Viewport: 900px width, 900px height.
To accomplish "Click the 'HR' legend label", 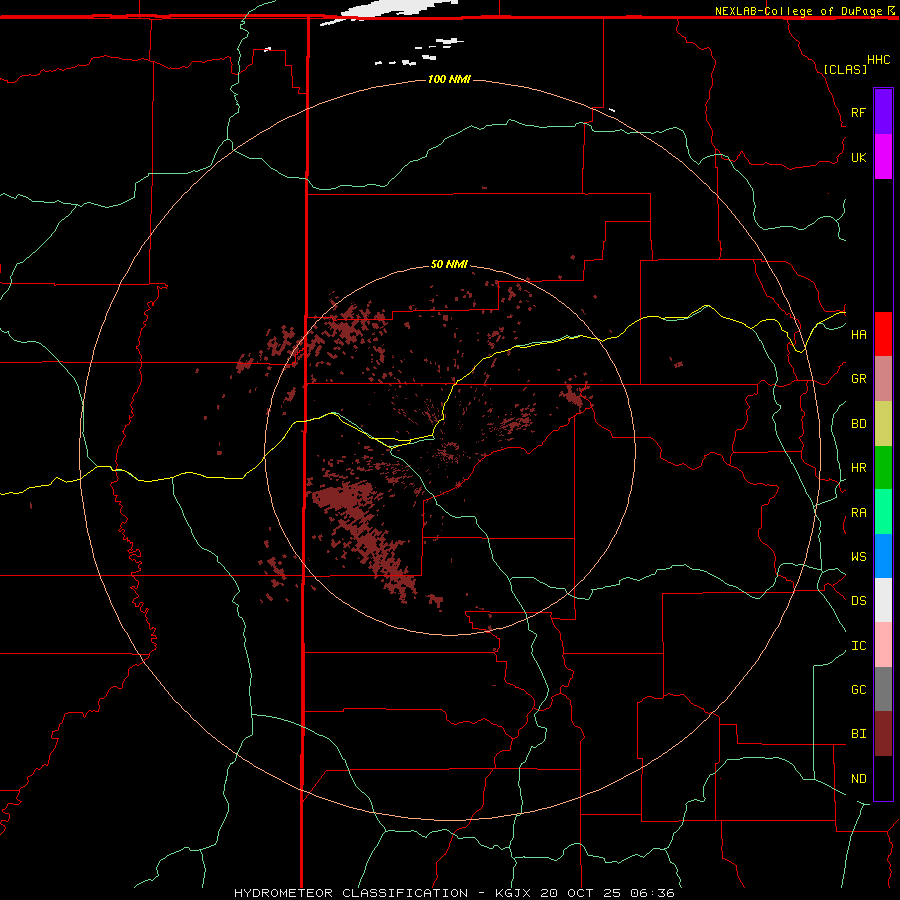I will coord(858,468).
